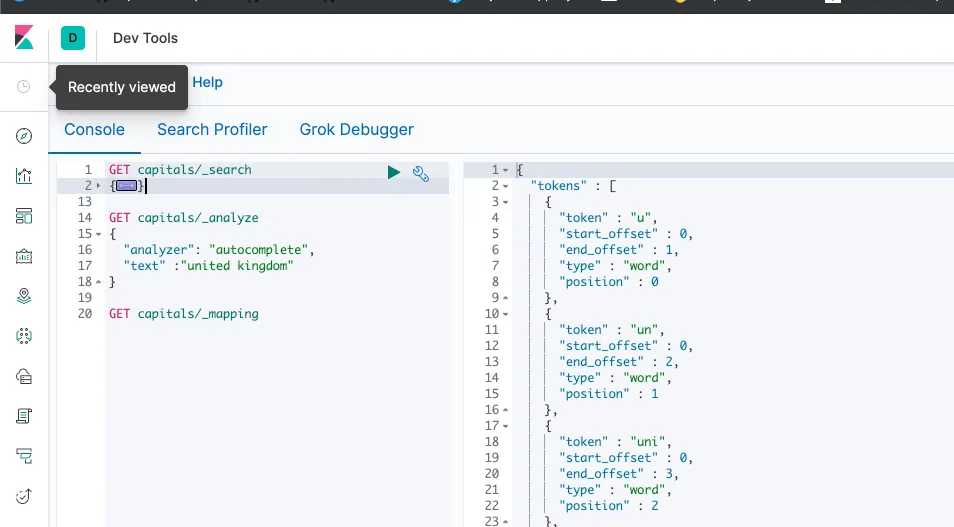Open Infrastructure icon in sidebar

(x=24, y=376)
